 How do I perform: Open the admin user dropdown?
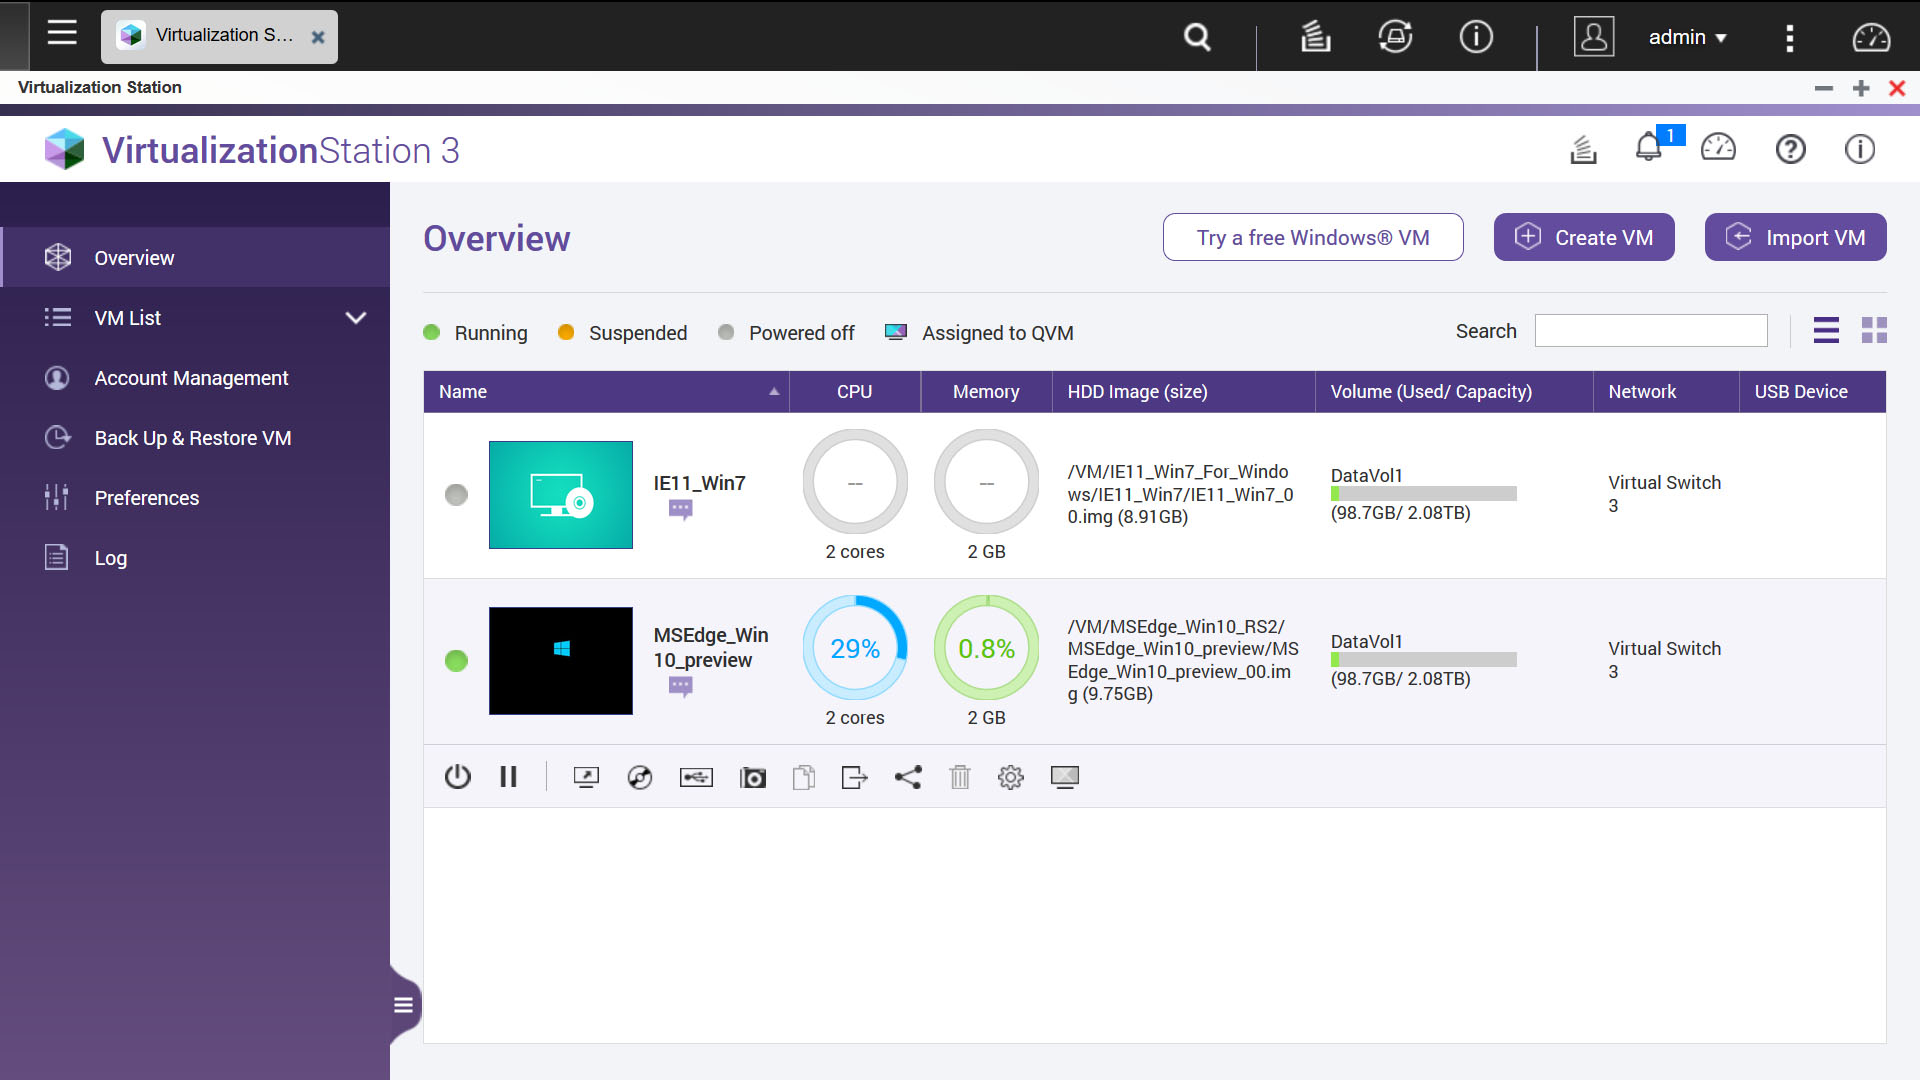click(1687, 37)
